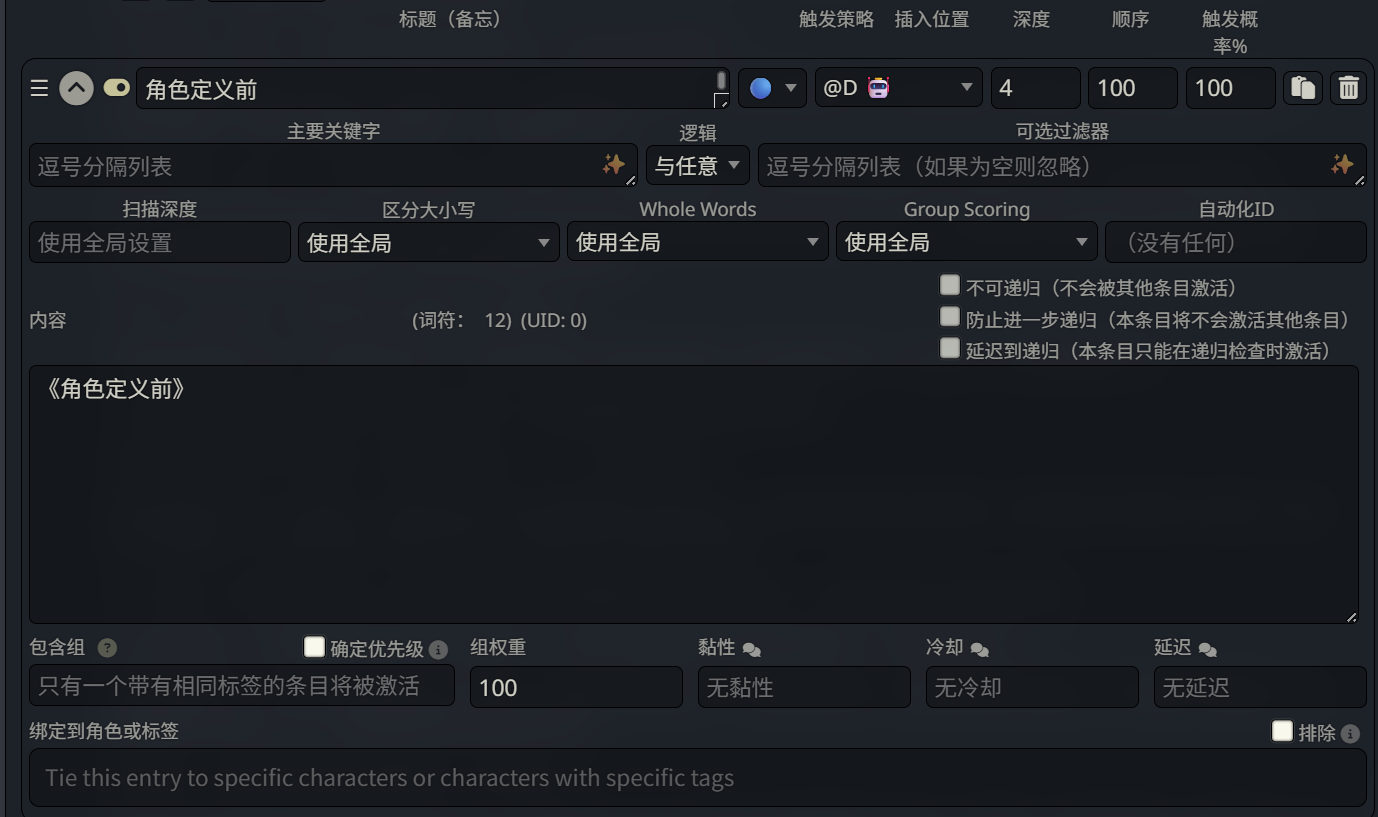Check the 不可递归 checkbox
1378x817 pixels.
(949, 285)
